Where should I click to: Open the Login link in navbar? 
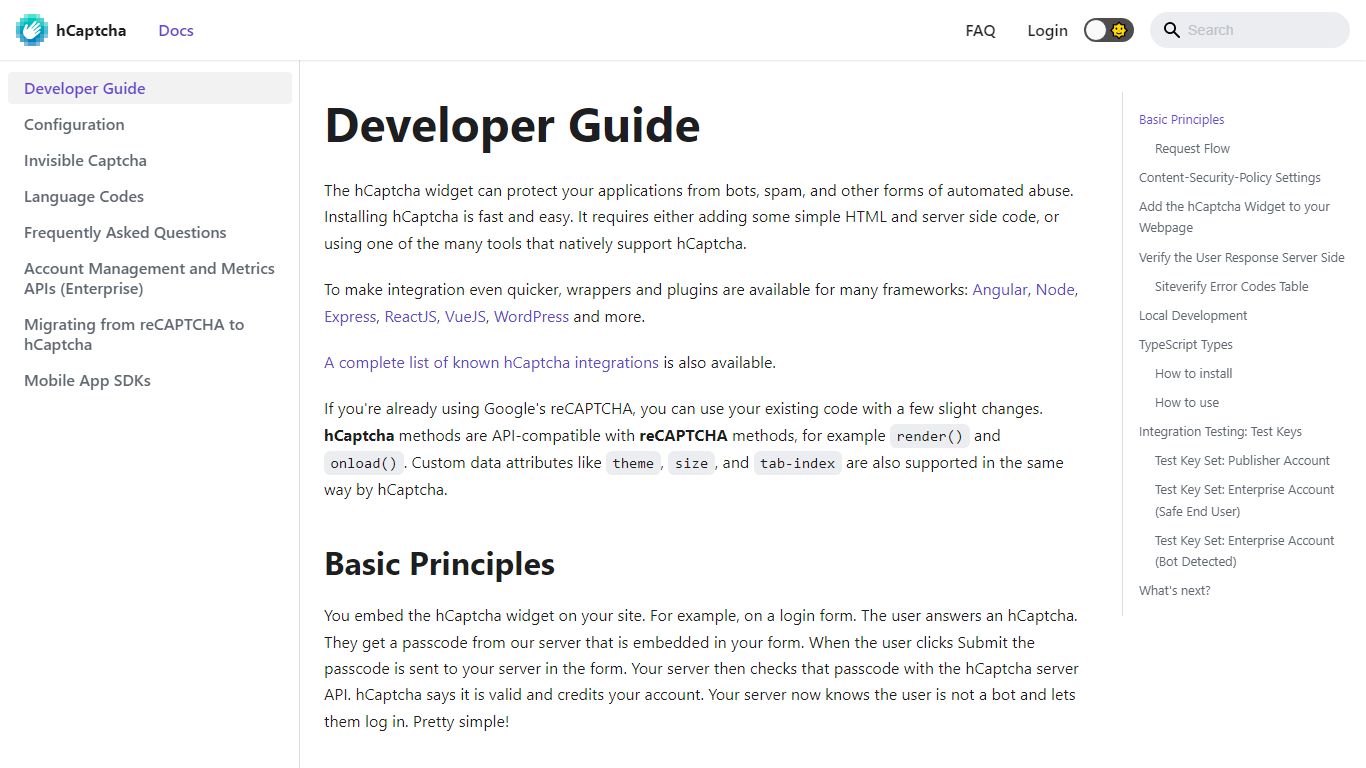point(1047,30)
